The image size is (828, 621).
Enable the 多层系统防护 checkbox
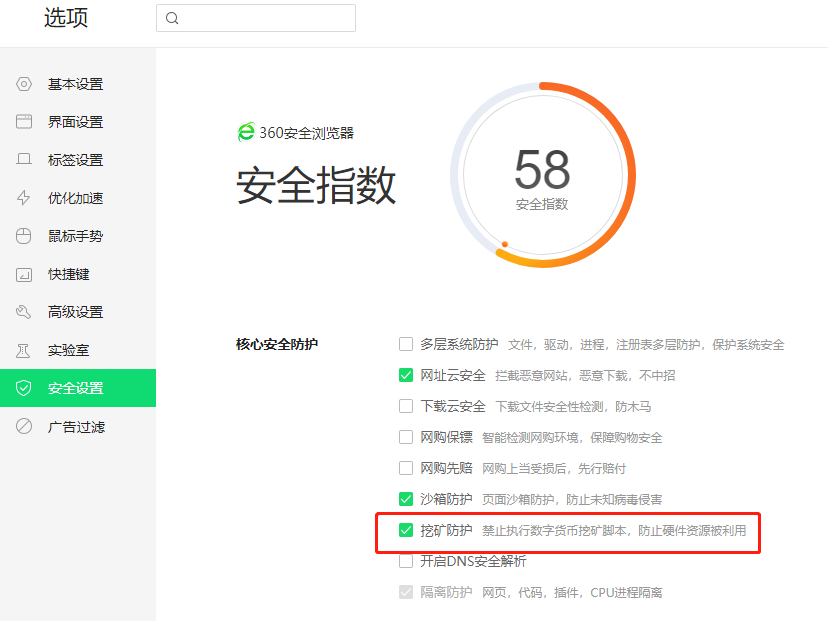coord(406,344)
